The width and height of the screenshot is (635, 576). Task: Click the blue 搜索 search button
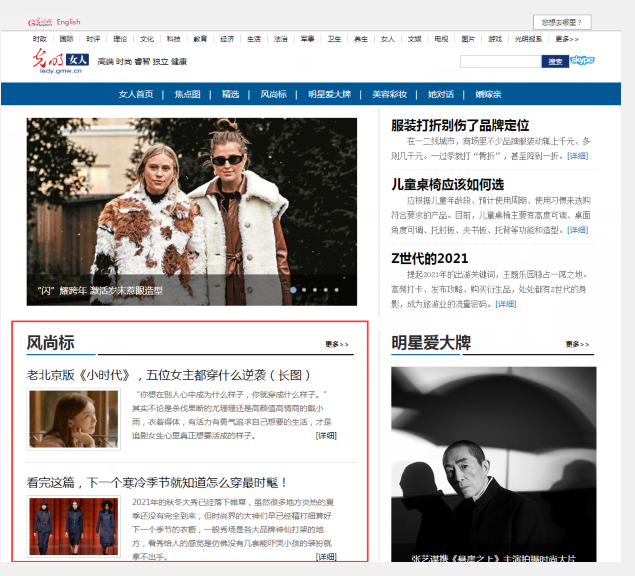pyautogui.click(x=555, y=62)
